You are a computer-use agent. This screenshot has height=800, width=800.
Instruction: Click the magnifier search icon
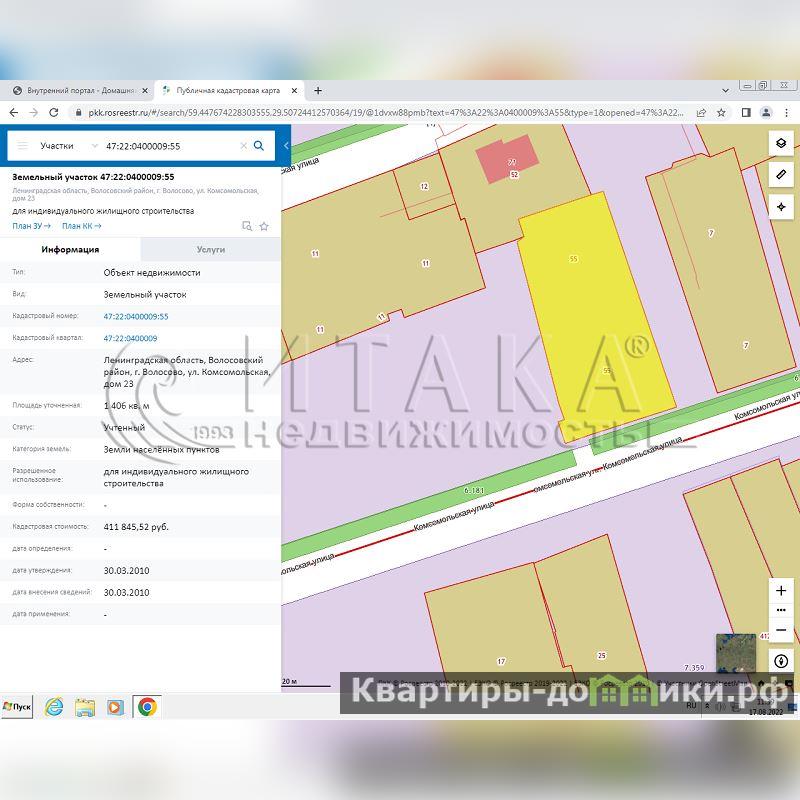coord(259,146)
